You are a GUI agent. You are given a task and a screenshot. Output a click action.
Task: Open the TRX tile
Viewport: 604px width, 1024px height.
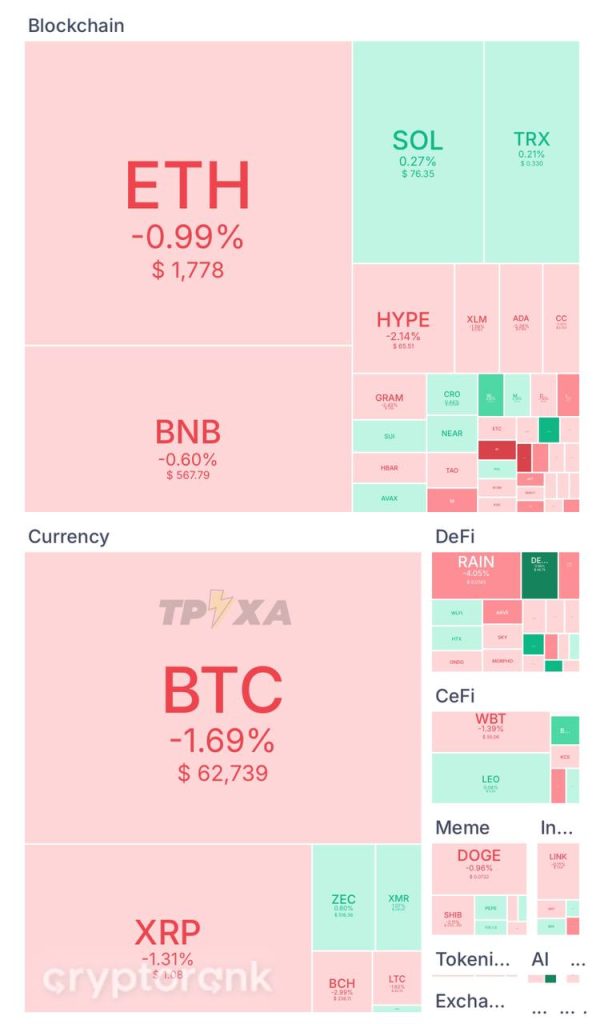532,152
